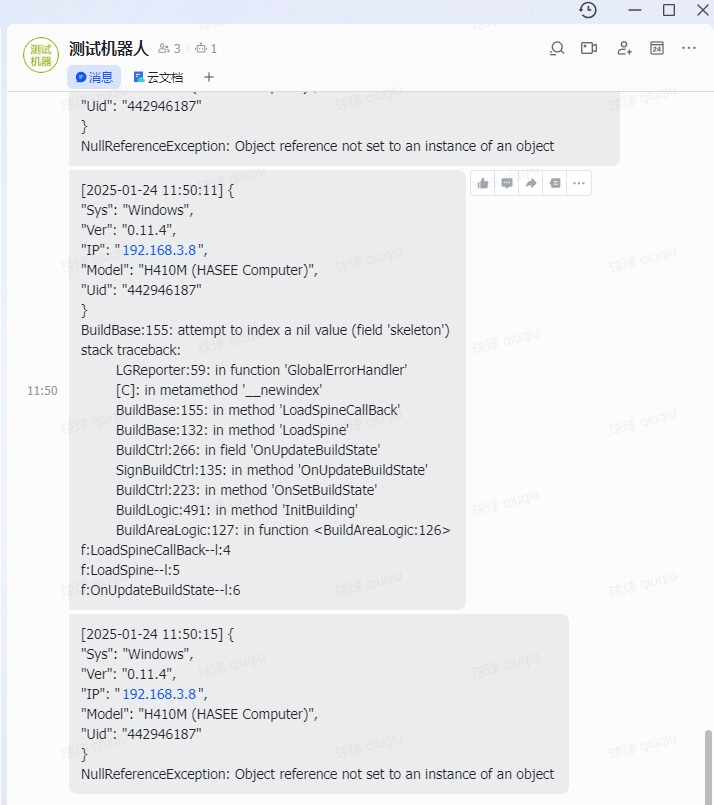Open the chat history clock icon

tap(588, 10)
